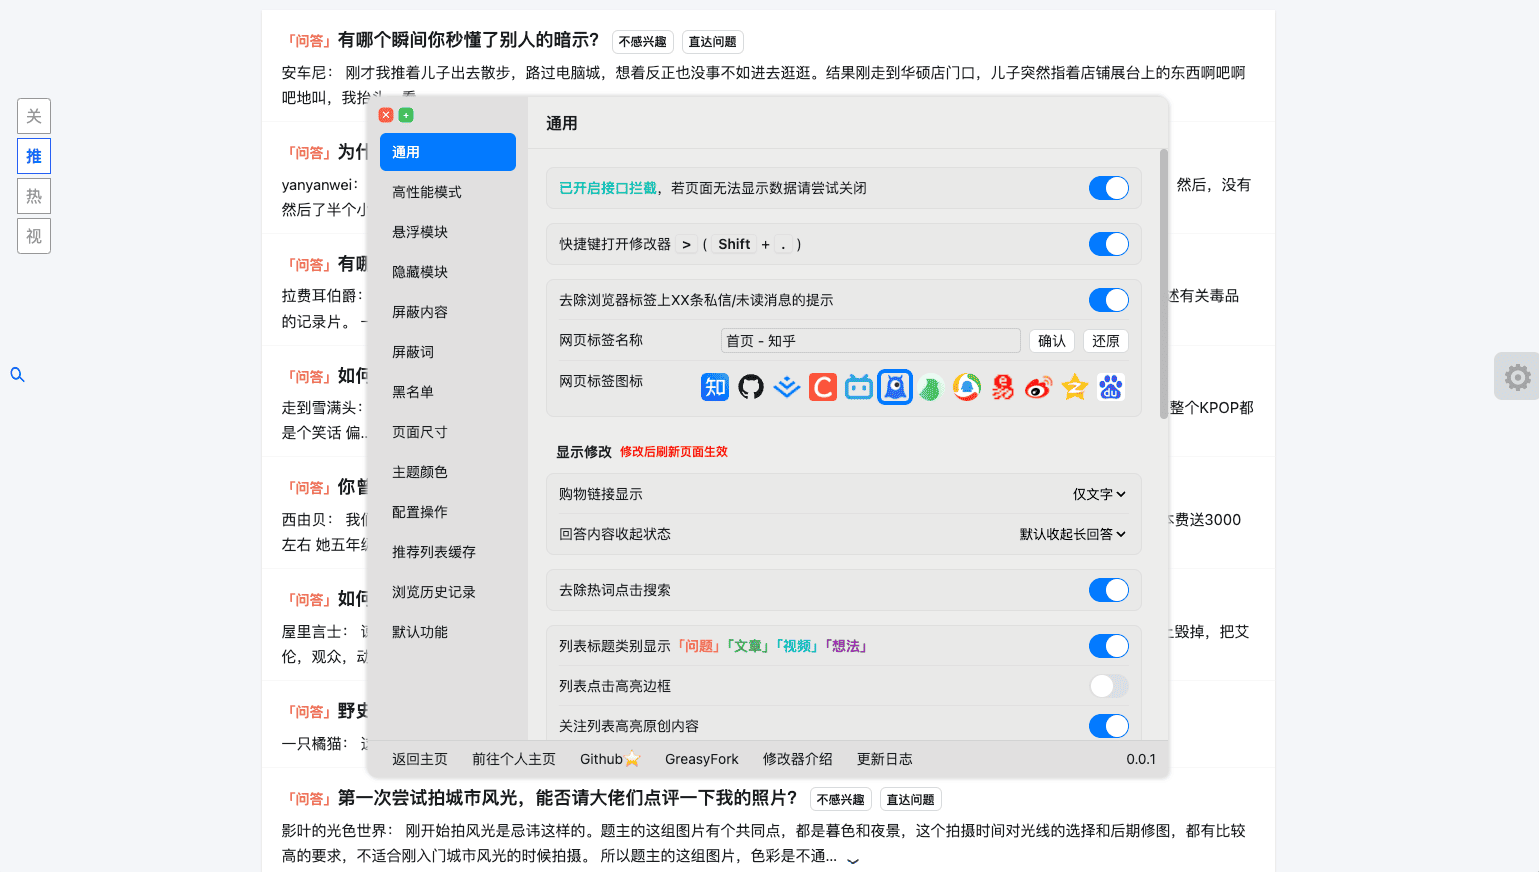Select the highlighted blue monster tab icon
Image resolution: width=1539 pixels, height=872 pixels.
pos(895,387)
